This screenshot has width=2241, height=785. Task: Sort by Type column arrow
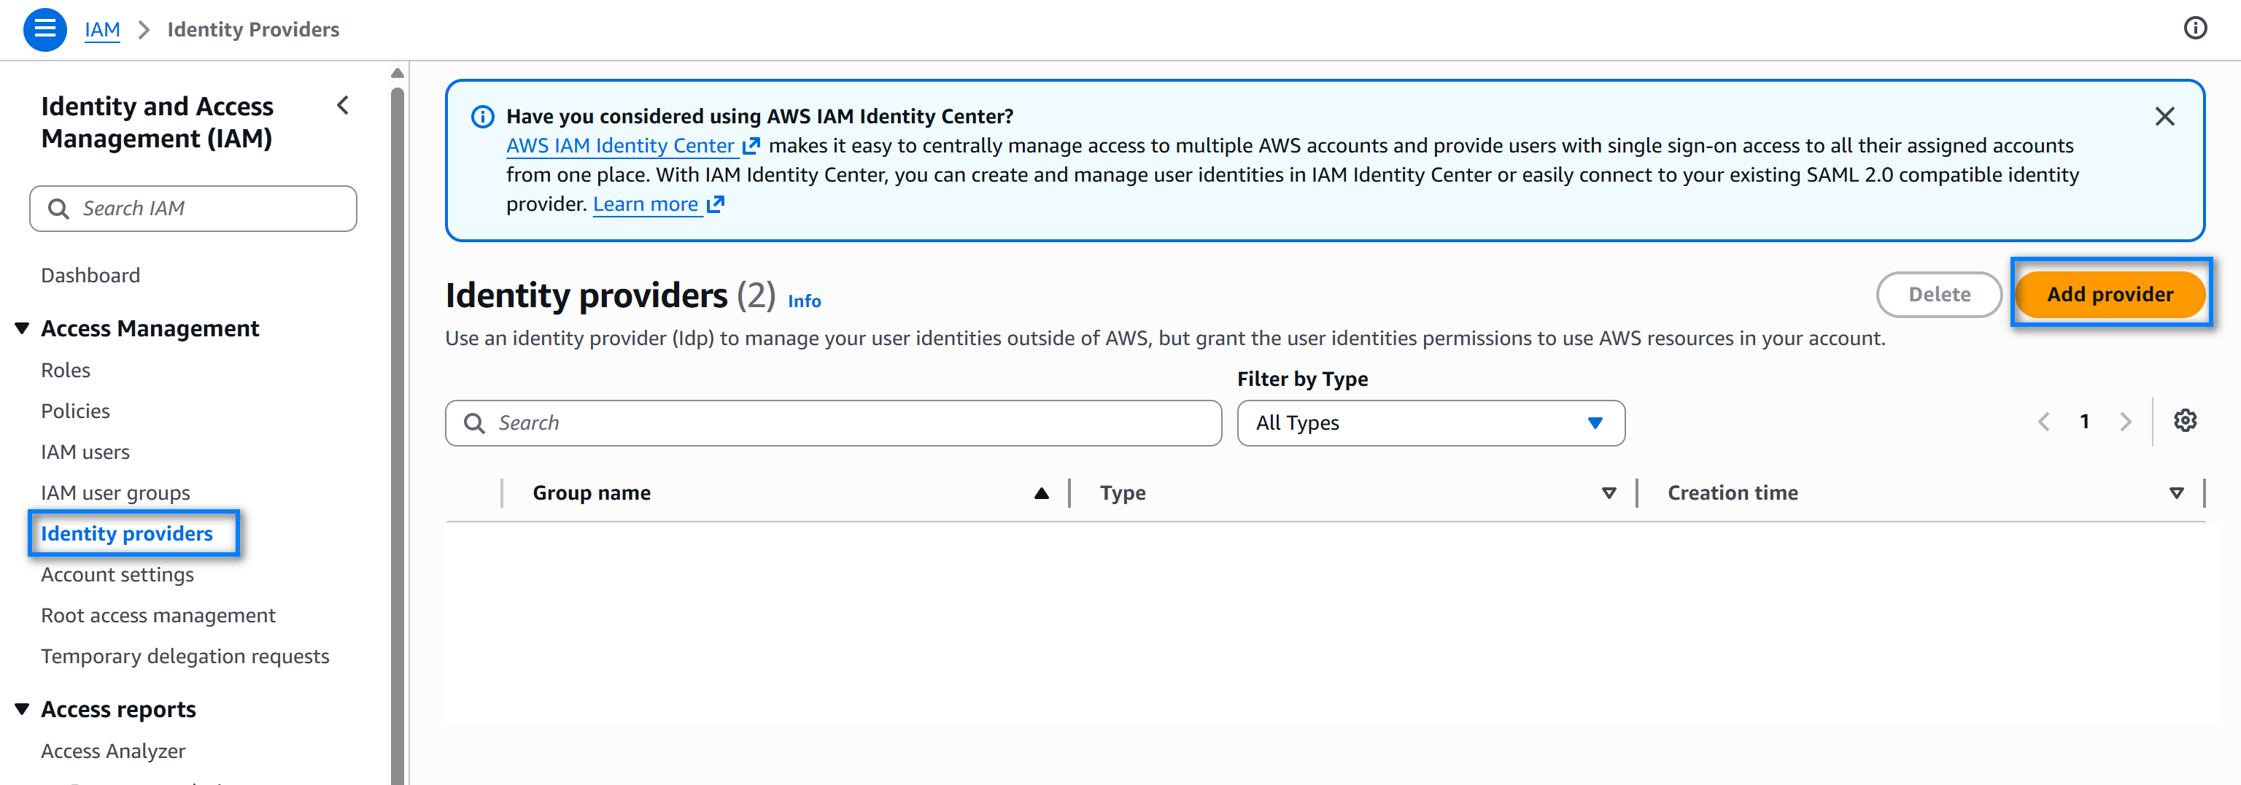point(1609,493)
